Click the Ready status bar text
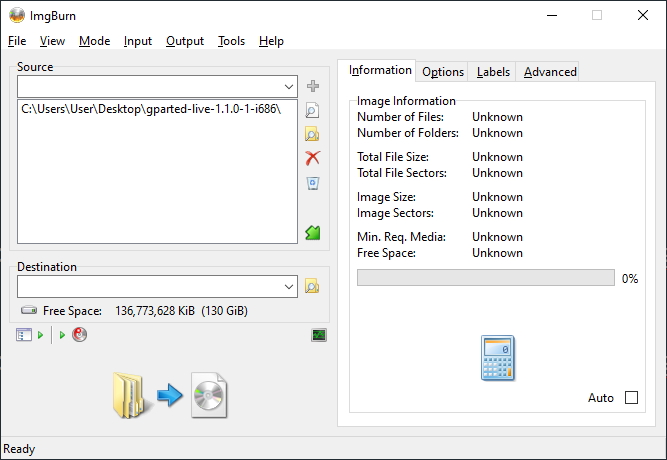 point(19,449)
